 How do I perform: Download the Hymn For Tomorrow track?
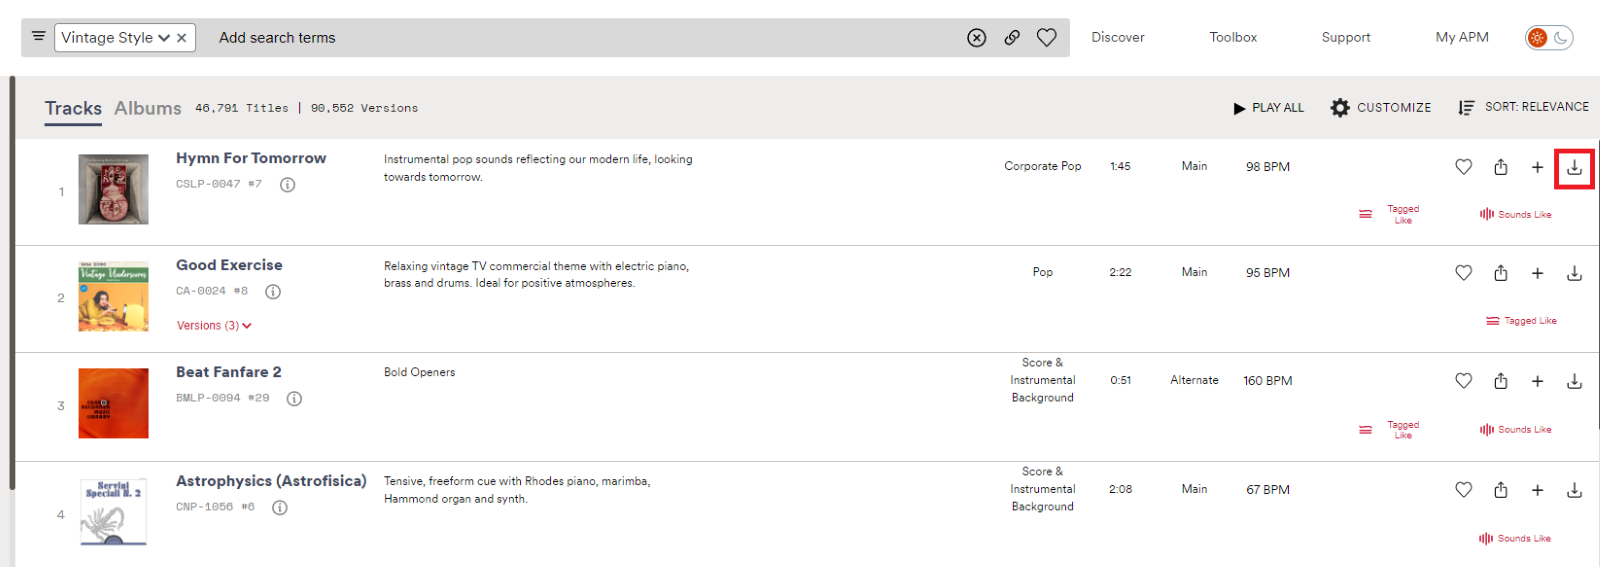pyautogui.click(x=1575, y=168)
